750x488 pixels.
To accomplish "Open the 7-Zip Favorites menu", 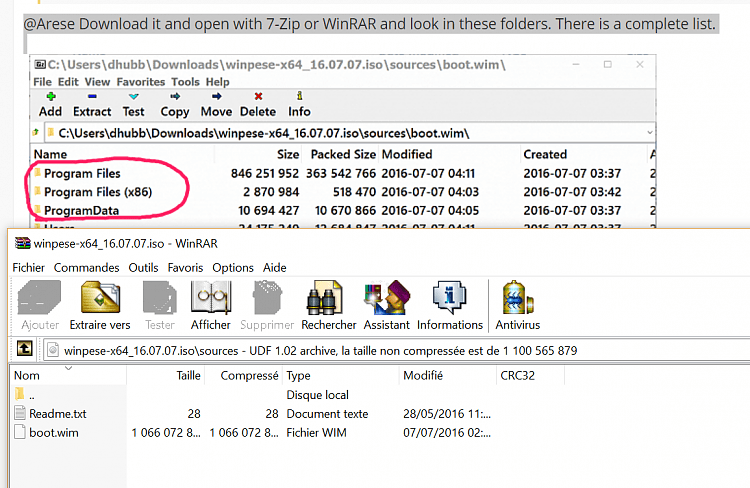I will [x=141, y=82].
